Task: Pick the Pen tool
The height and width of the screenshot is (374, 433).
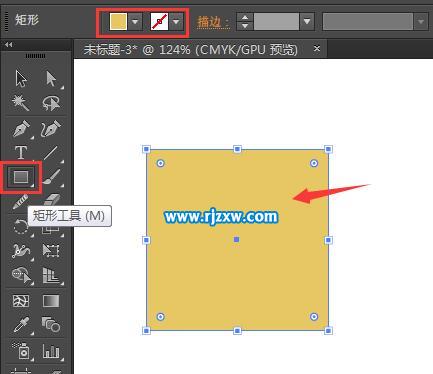Action: tap(21, 129)
